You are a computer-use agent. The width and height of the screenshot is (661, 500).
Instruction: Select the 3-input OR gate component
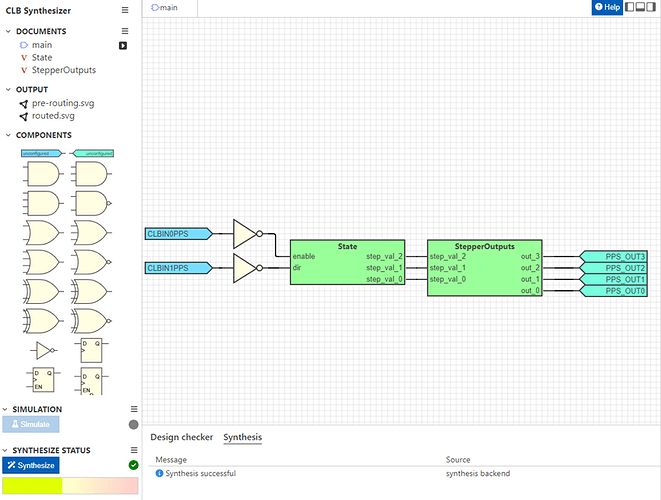[90, 233]
